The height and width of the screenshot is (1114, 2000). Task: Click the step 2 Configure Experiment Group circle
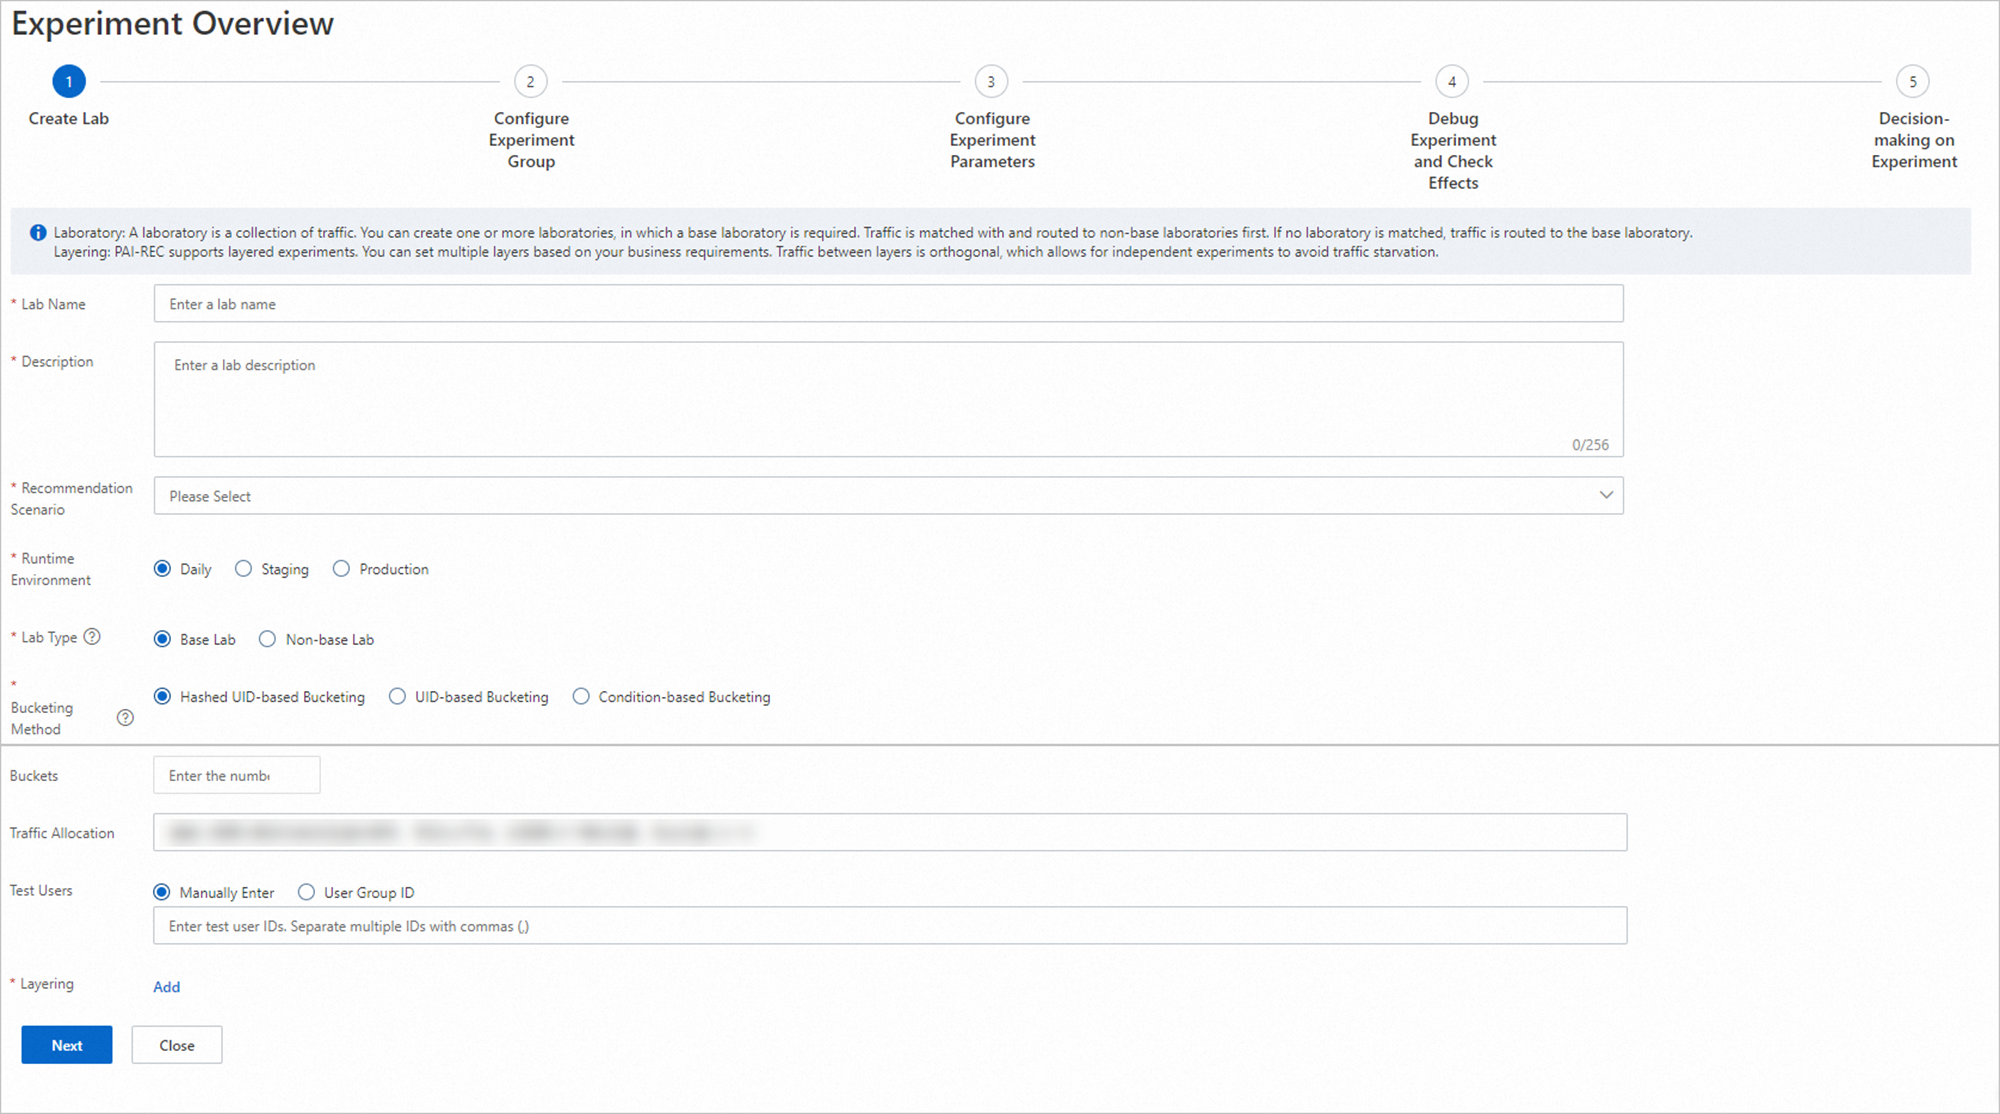pyautogui.click(x=531, y=81)
